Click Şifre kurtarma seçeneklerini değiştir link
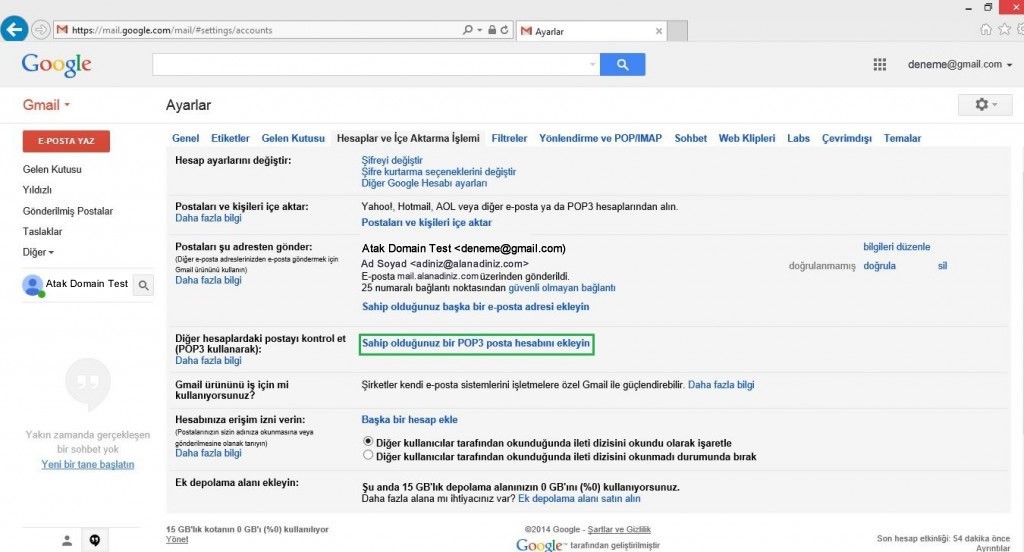1024x552 pixels. coord(438,172)
